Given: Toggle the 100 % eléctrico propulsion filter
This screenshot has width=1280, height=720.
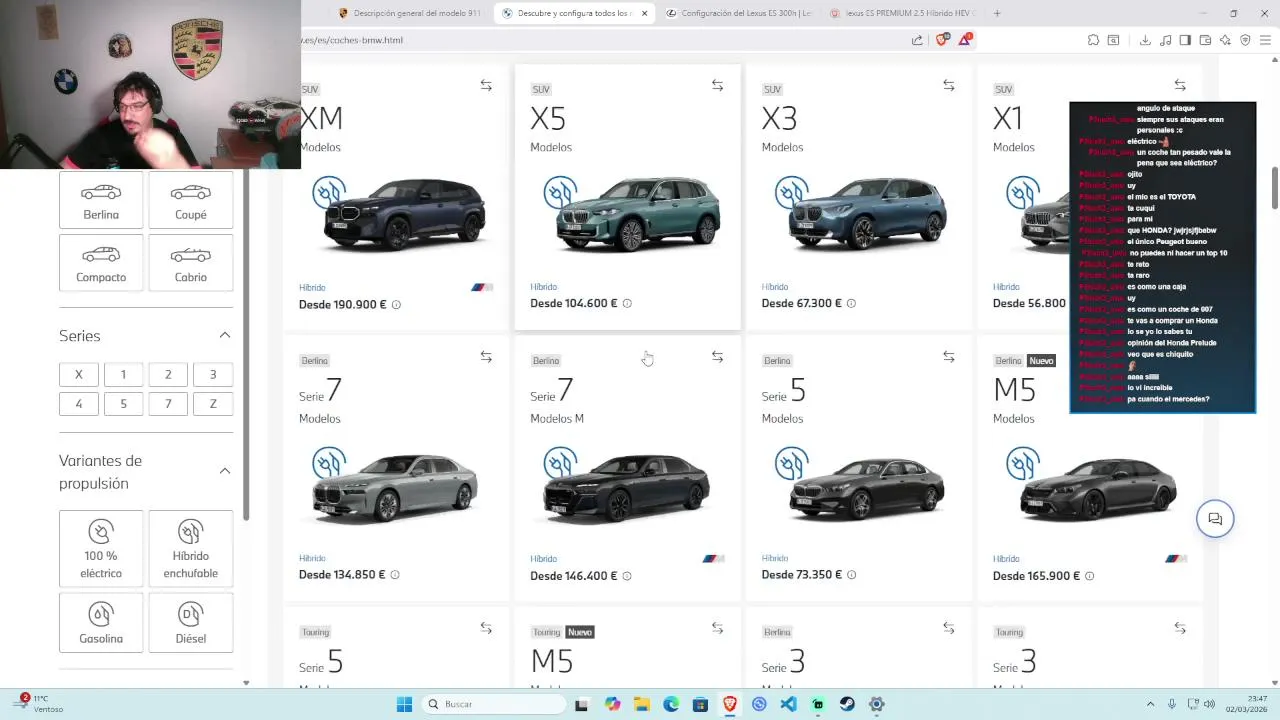Looking at the screenshot, I should tap(101, 548).
